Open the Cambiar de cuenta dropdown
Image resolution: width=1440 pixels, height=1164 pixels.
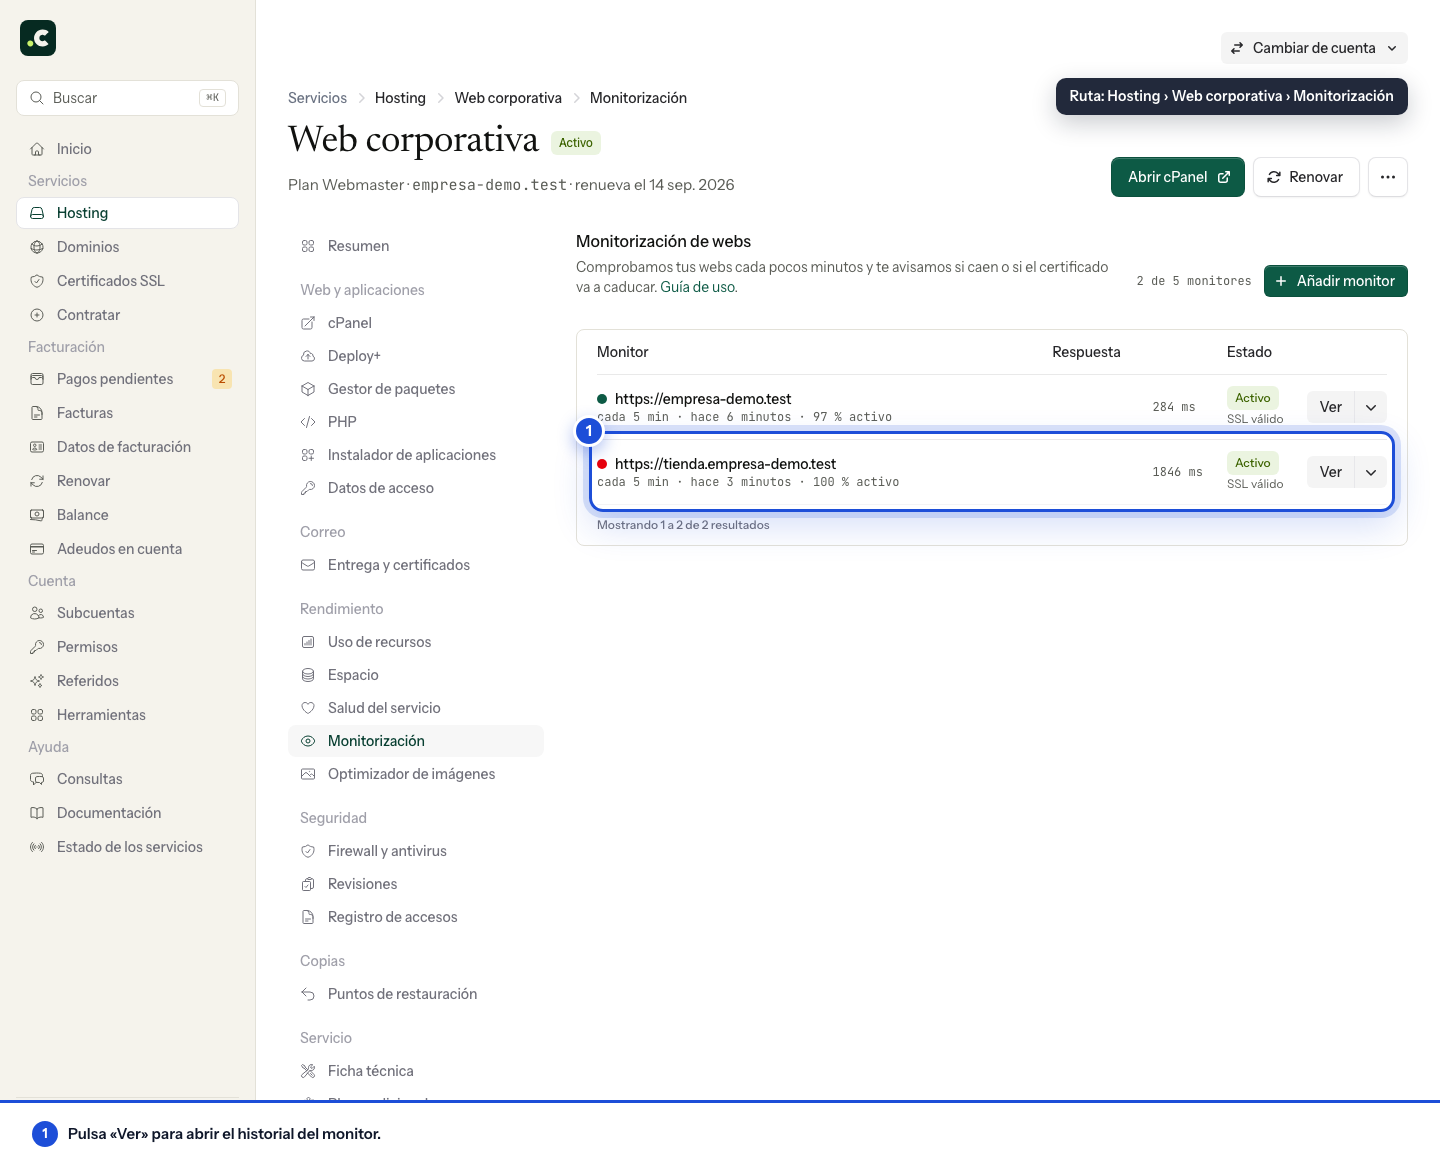(1314, 48)
